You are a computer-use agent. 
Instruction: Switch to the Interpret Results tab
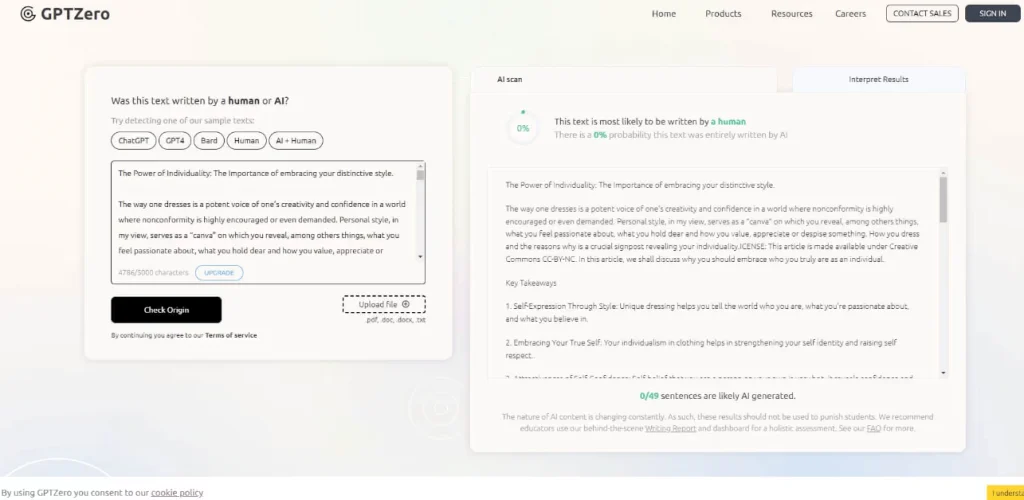(878, 79)
